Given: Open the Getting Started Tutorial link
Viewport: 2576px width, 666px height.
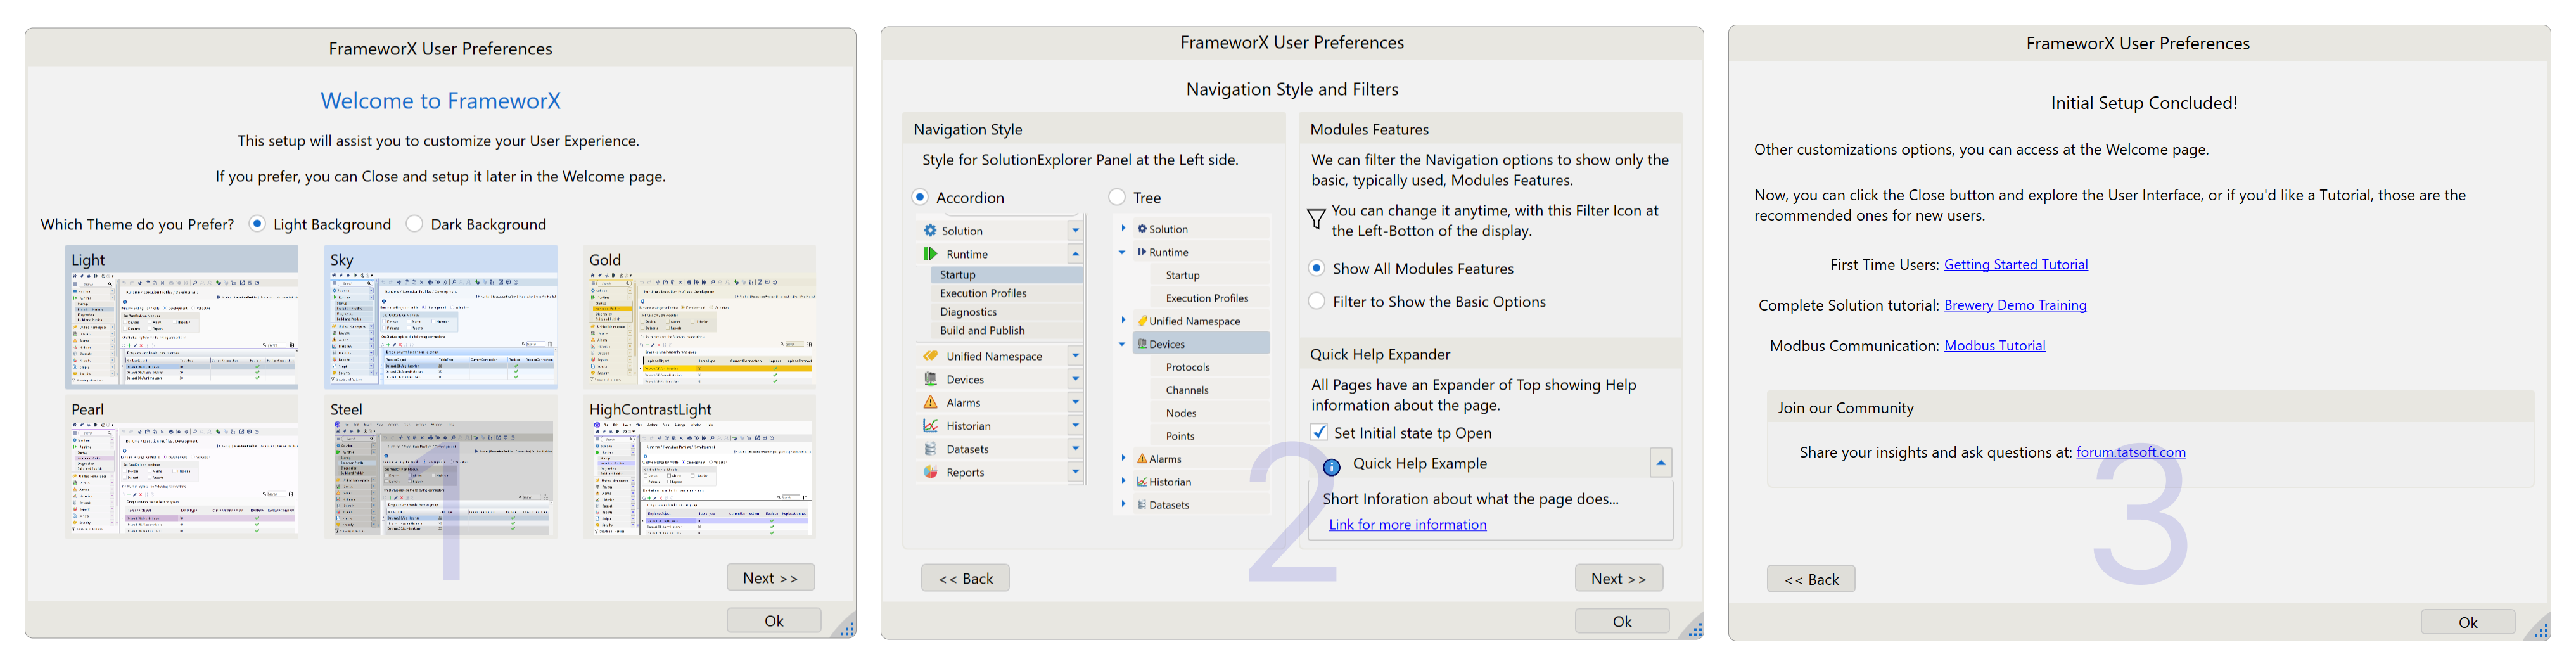Looking at the screenshot, I should tap(2015, 265).
